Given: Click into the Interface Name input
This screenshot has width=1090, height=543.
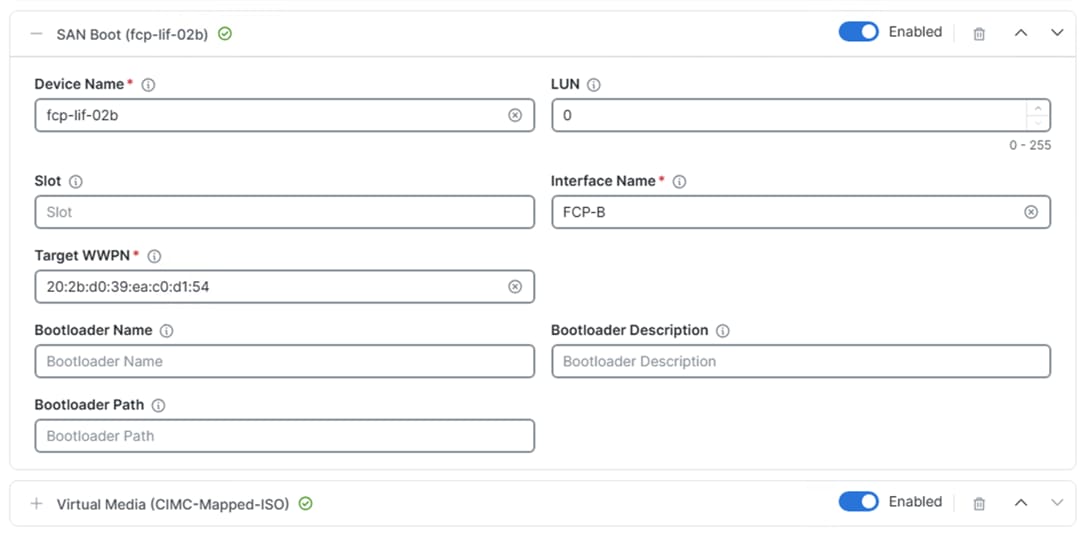Looking at the screenshot, I should point(801,212).
